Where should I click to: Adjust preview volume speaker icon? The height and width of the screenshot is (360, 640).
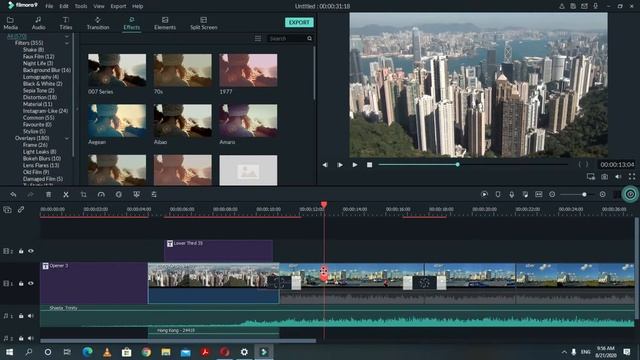click(x=618, y=177)
